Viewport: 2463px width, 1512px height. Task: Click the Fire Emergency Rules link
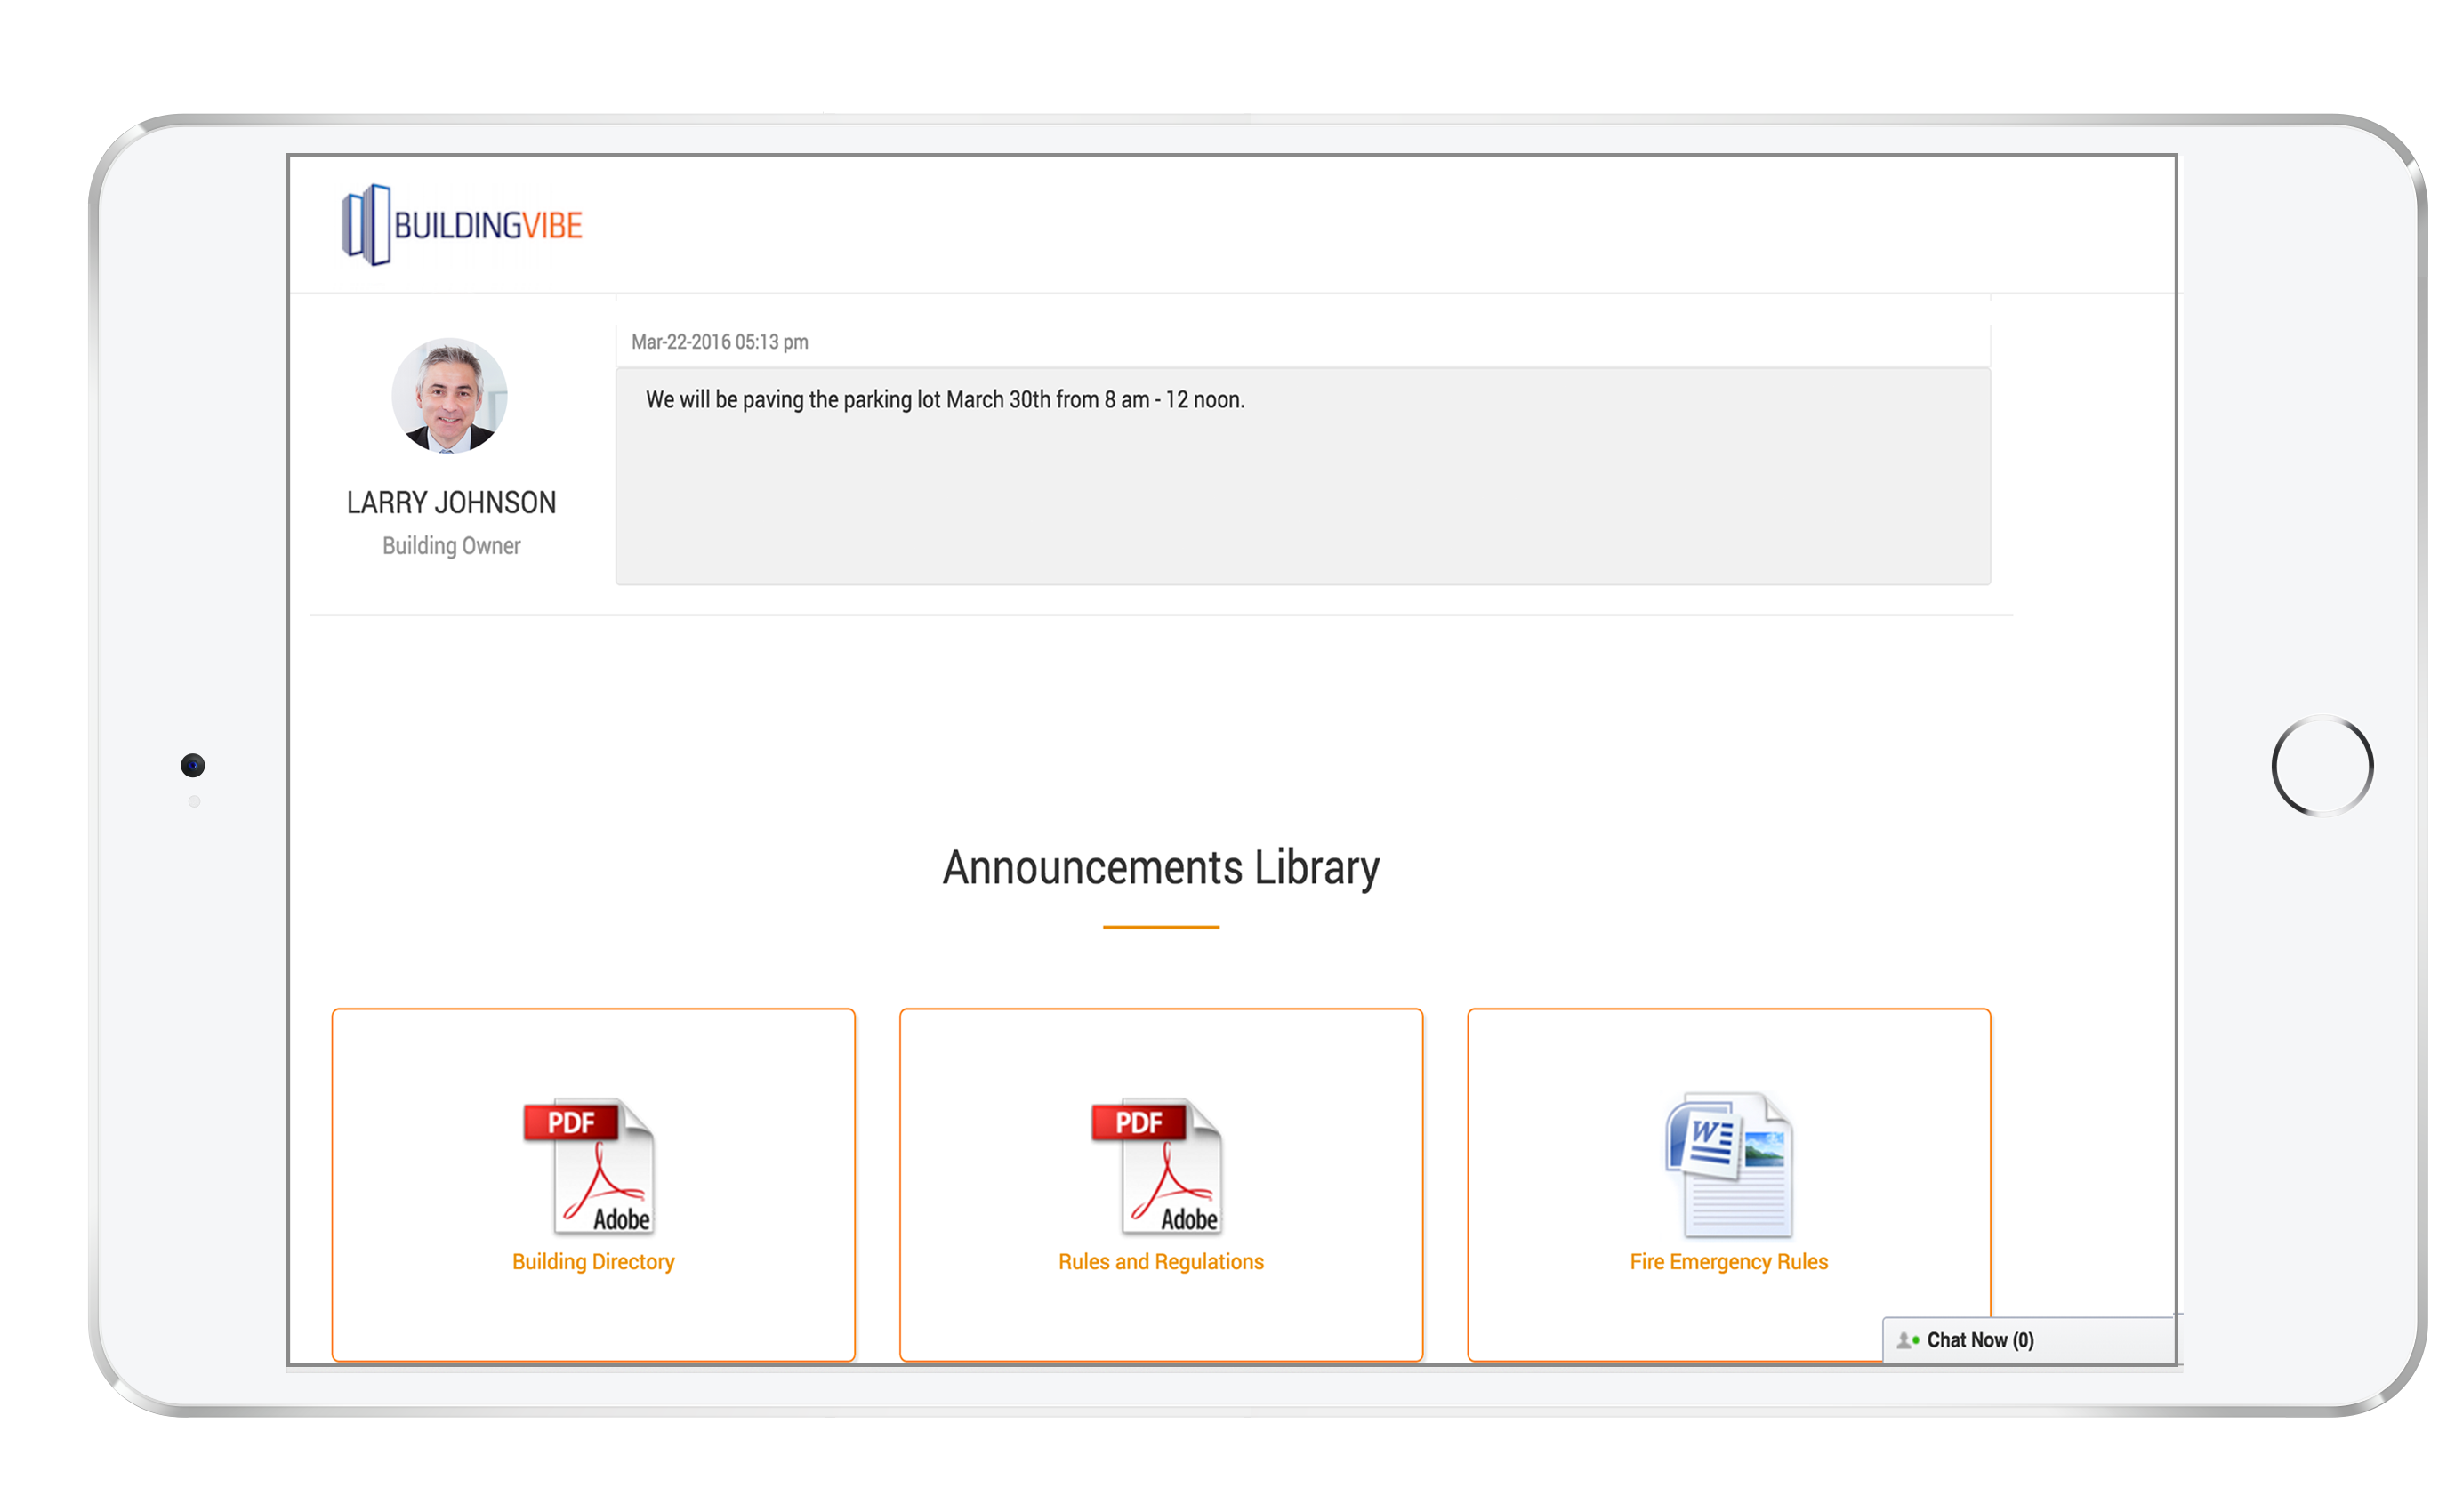[1728, 1262]
